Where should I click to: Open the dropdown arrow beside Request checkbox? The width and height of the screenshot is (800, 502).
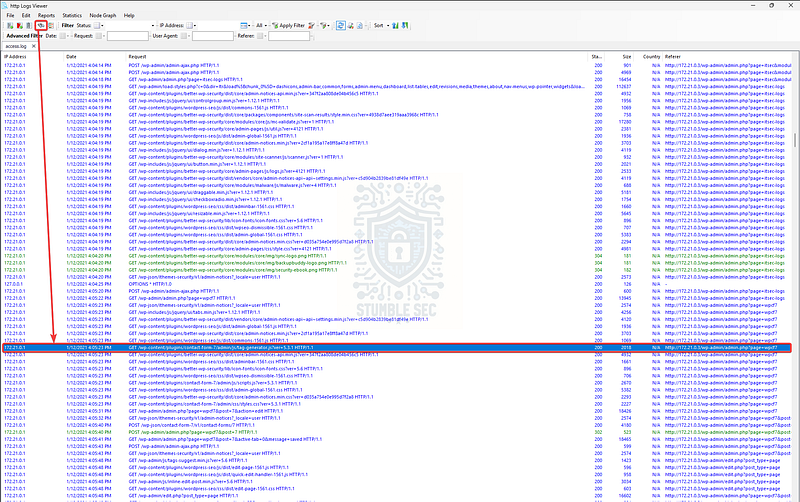coord(104,36)
